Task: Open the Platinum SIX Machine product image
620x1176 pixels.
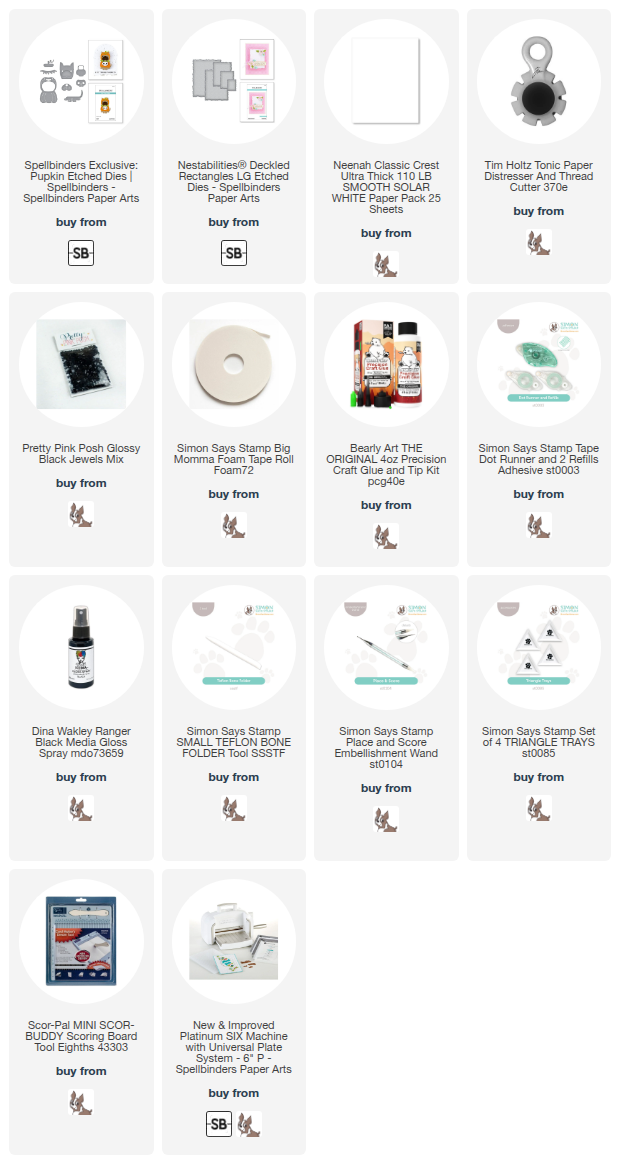Action: [x=234, y=941]
